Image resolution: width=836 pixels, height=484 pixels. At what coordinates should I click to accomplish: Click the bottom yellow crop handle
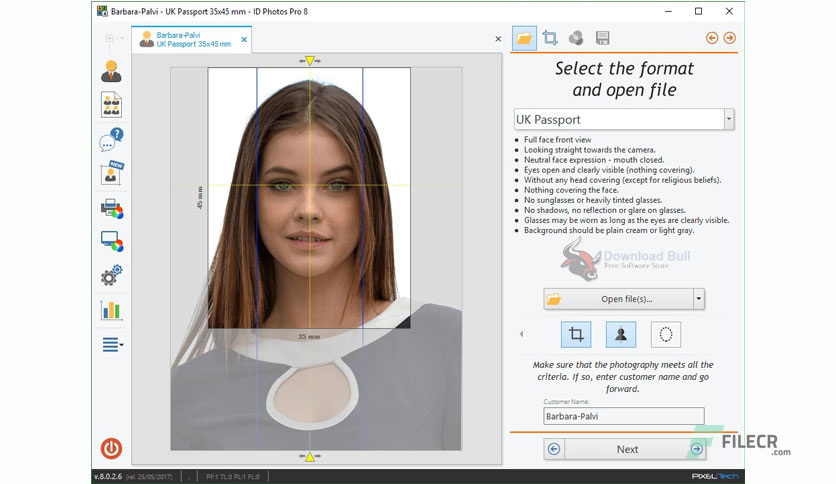point(310,457)
